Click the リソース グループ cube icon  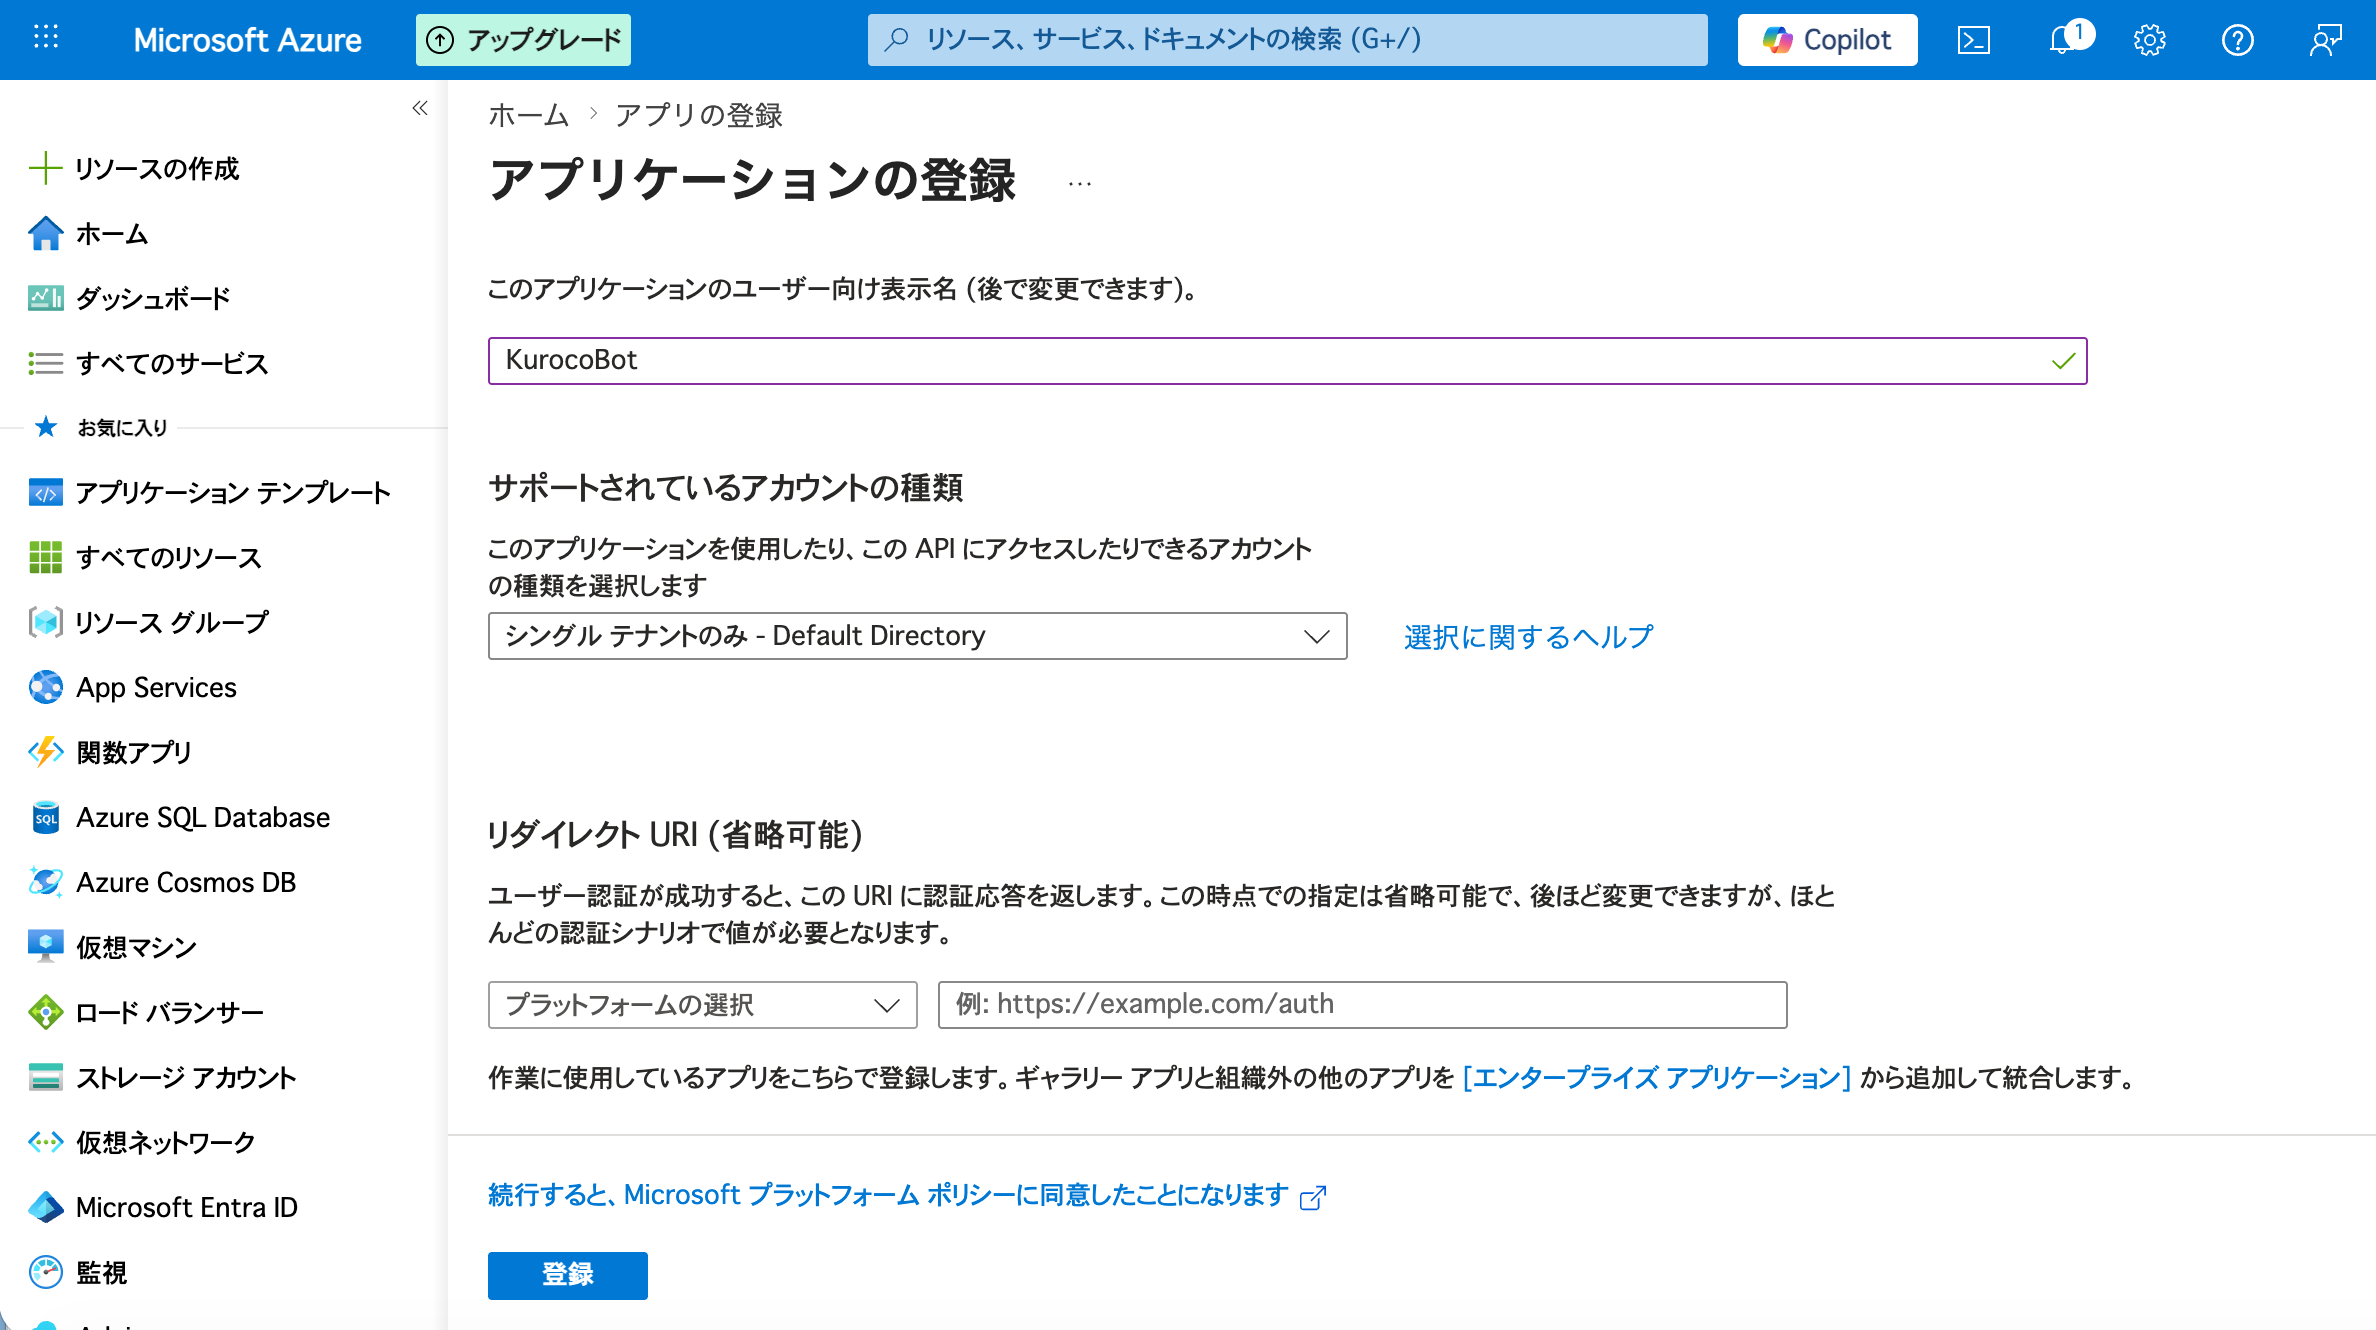click(45, 622)
